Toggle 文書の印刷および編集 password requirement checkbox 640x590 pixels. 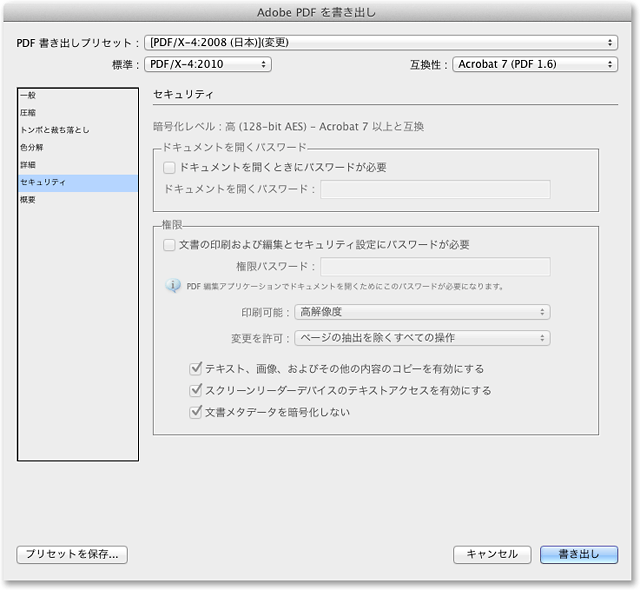(170, 244)
